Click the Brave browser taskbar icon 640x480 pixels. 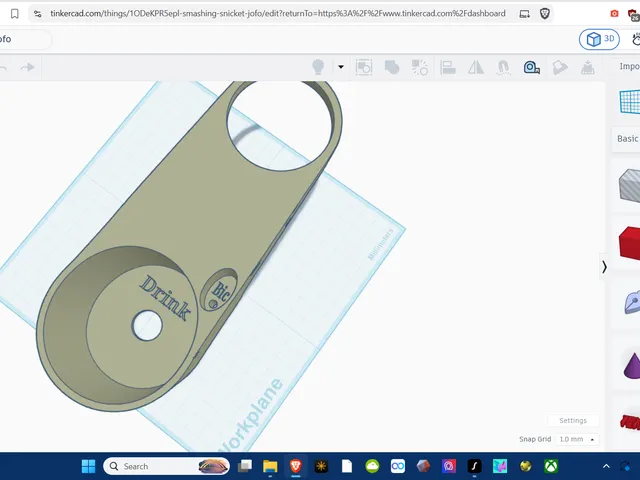pos(296,466)
